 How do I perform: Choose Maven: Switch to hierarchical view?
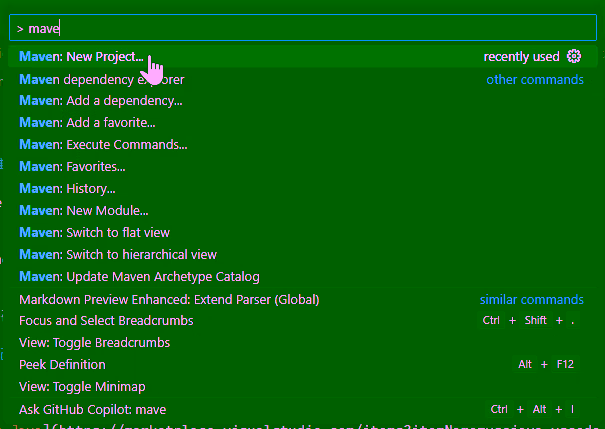117,255
